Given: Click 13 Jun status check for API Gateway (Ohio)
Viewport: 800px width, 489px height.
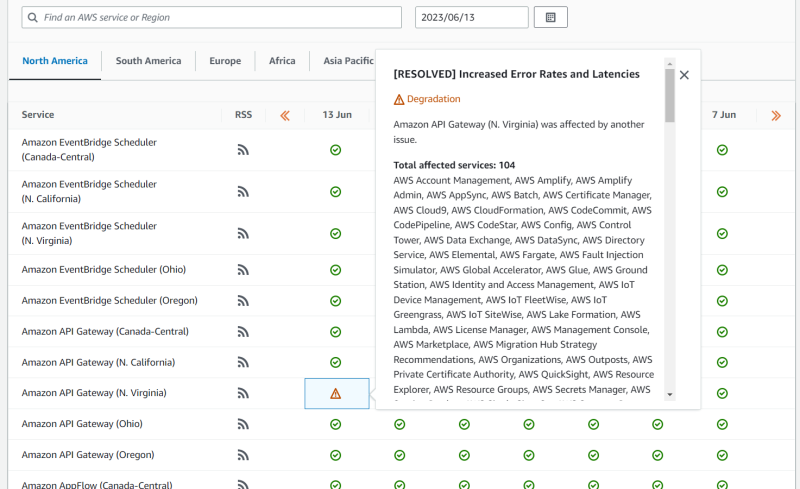Looking at the screenshot, I should point(335,425).
